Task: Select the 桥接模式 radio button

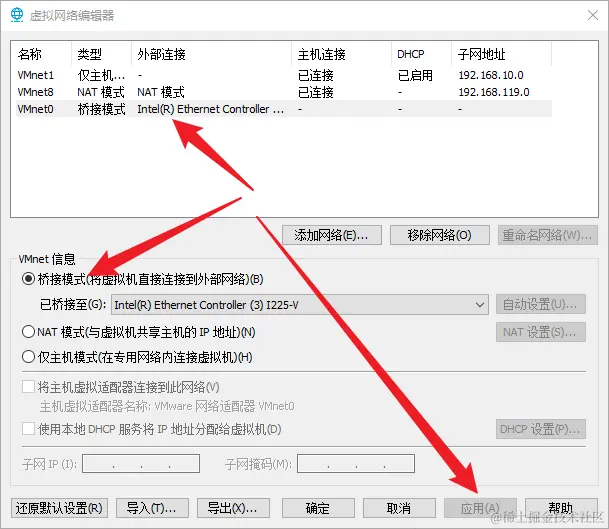Action: coord(28,279)
